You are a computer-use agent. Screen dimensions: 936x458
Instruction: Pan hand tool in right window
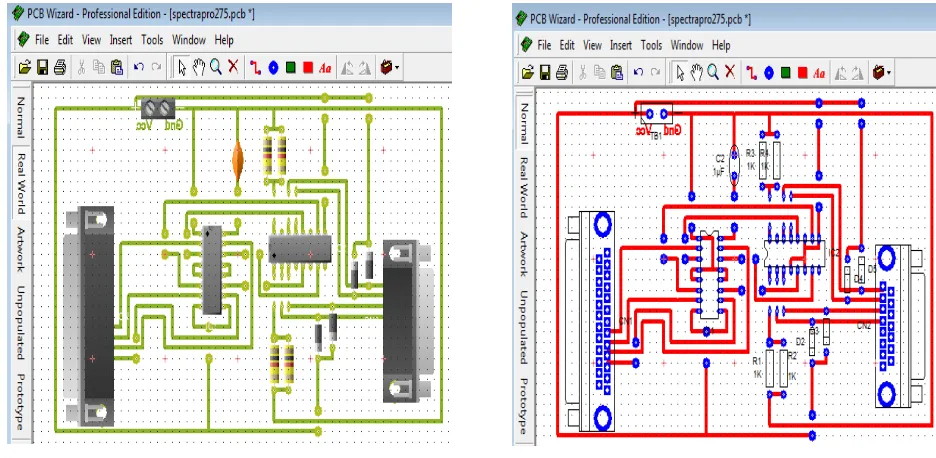696,73
